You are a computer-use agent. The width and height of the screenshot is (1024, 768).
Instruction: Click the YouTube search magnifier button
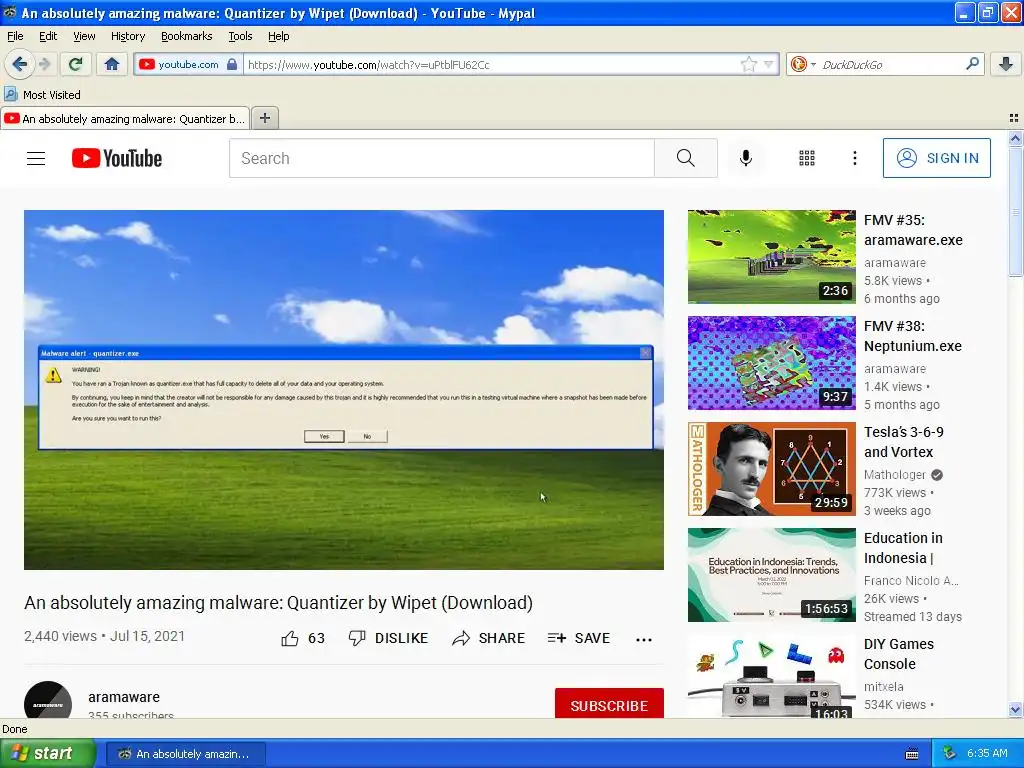coord(686,158)
